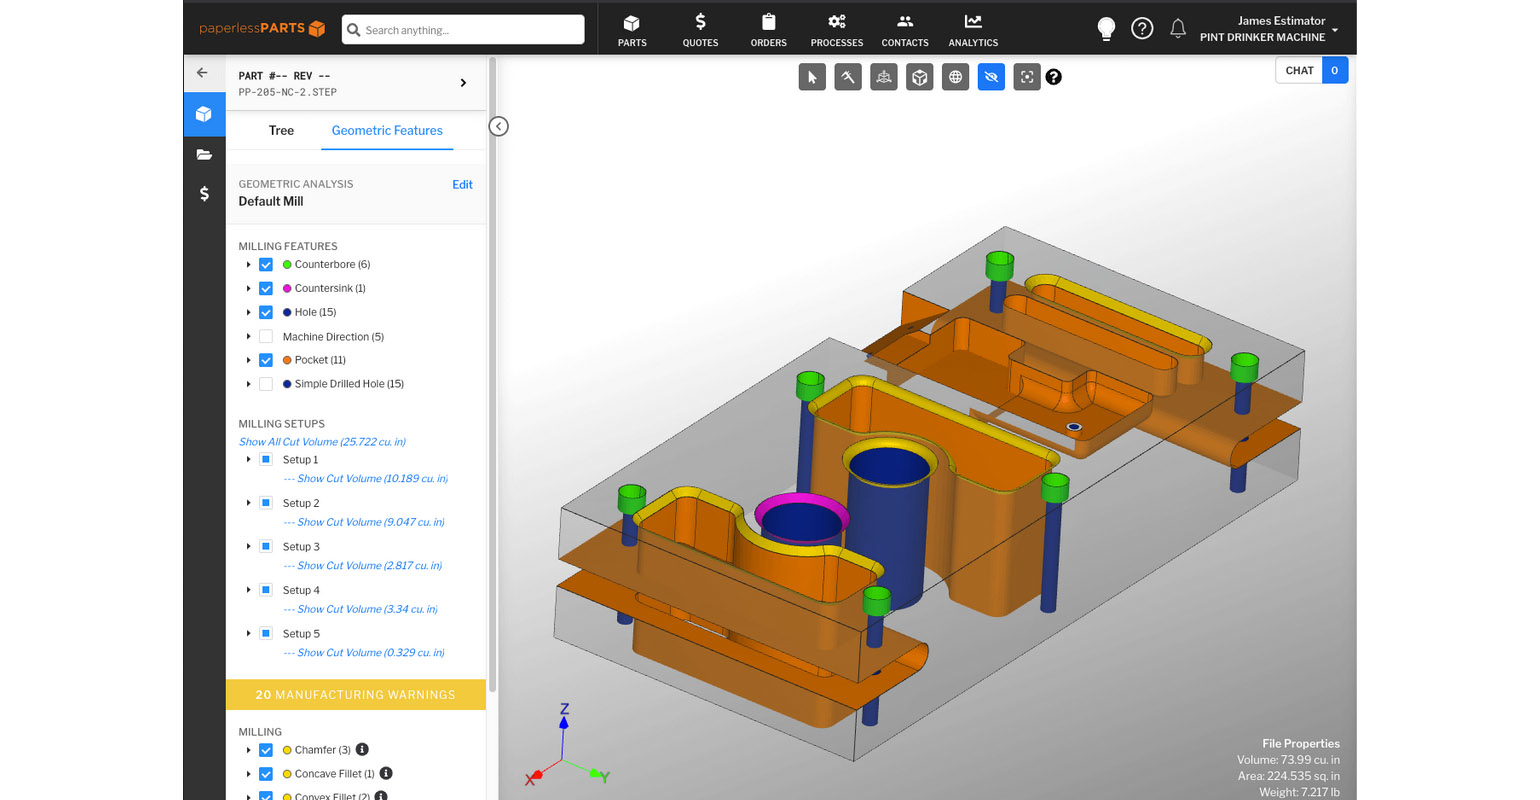Screen dimensions: 1540x800
Task: Select the pricing dollar icon in sidebar
Action: tap(204, 193)
